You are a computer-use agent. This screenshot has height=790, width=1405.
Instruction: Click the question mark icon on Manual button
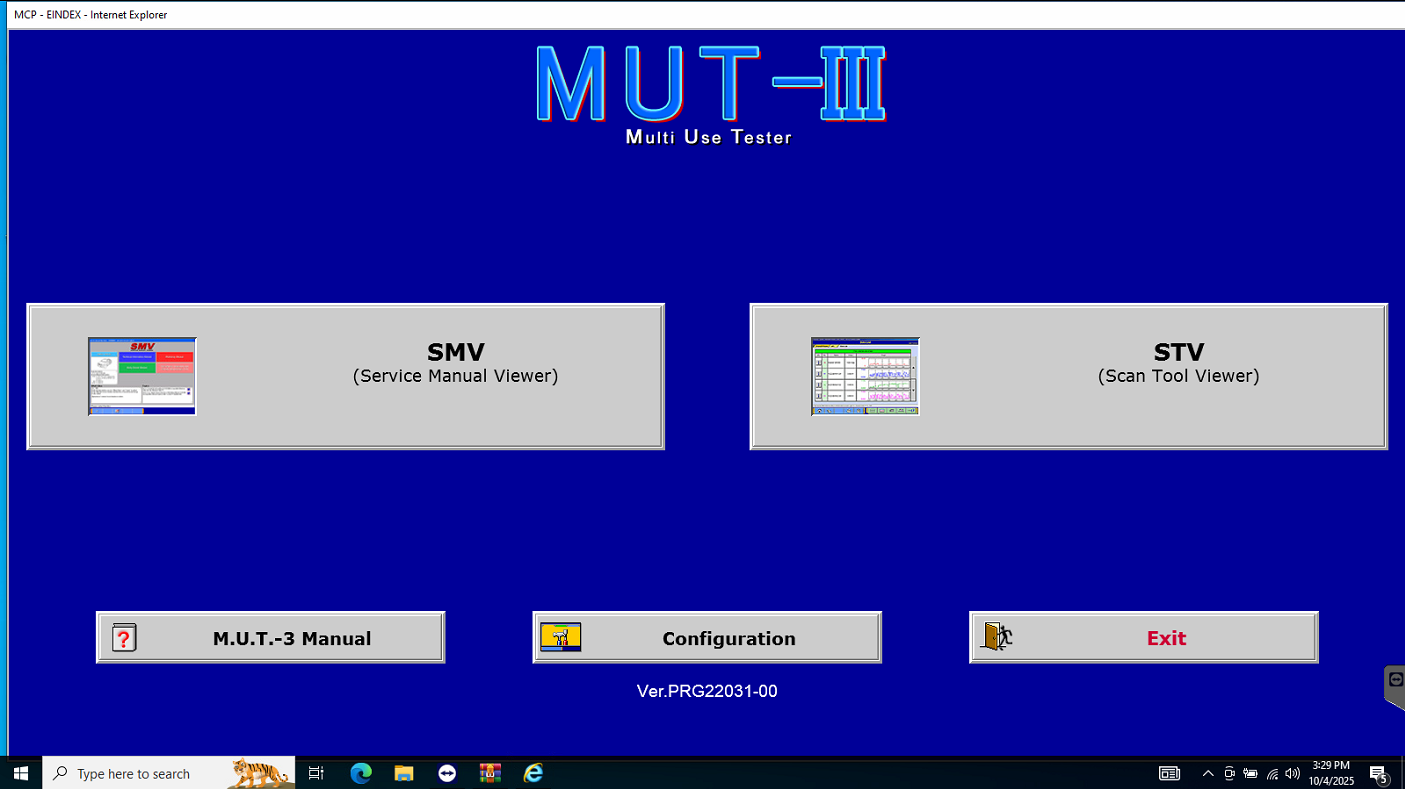tap(123, 637)
